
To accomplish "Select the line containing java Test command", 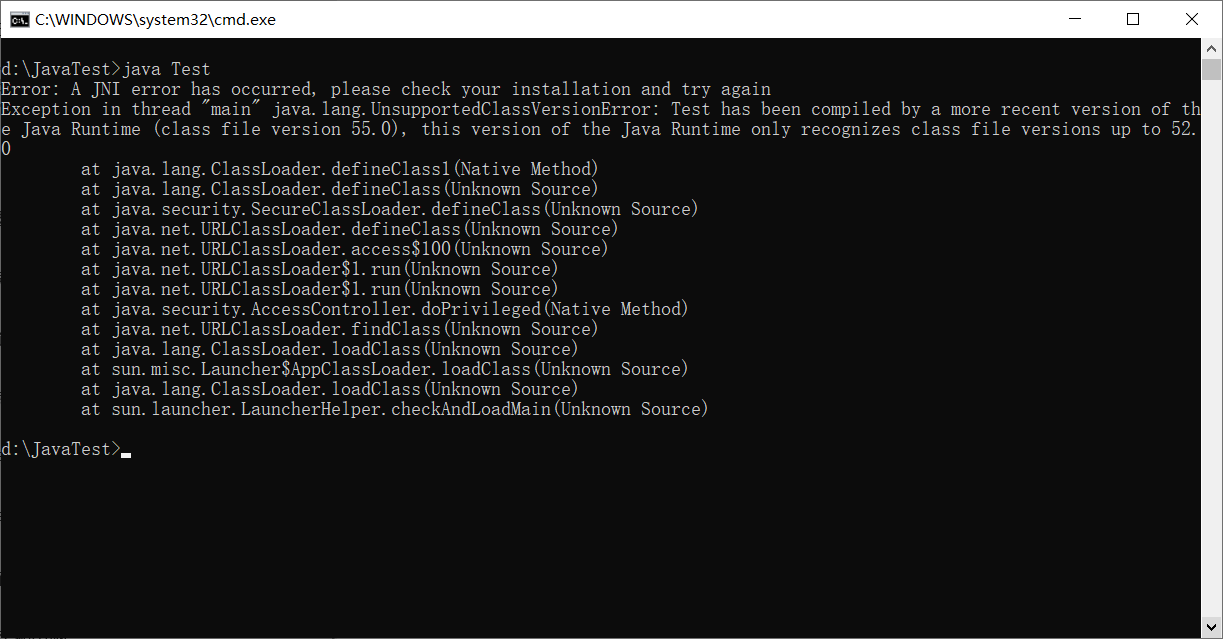I will (105, 68).
